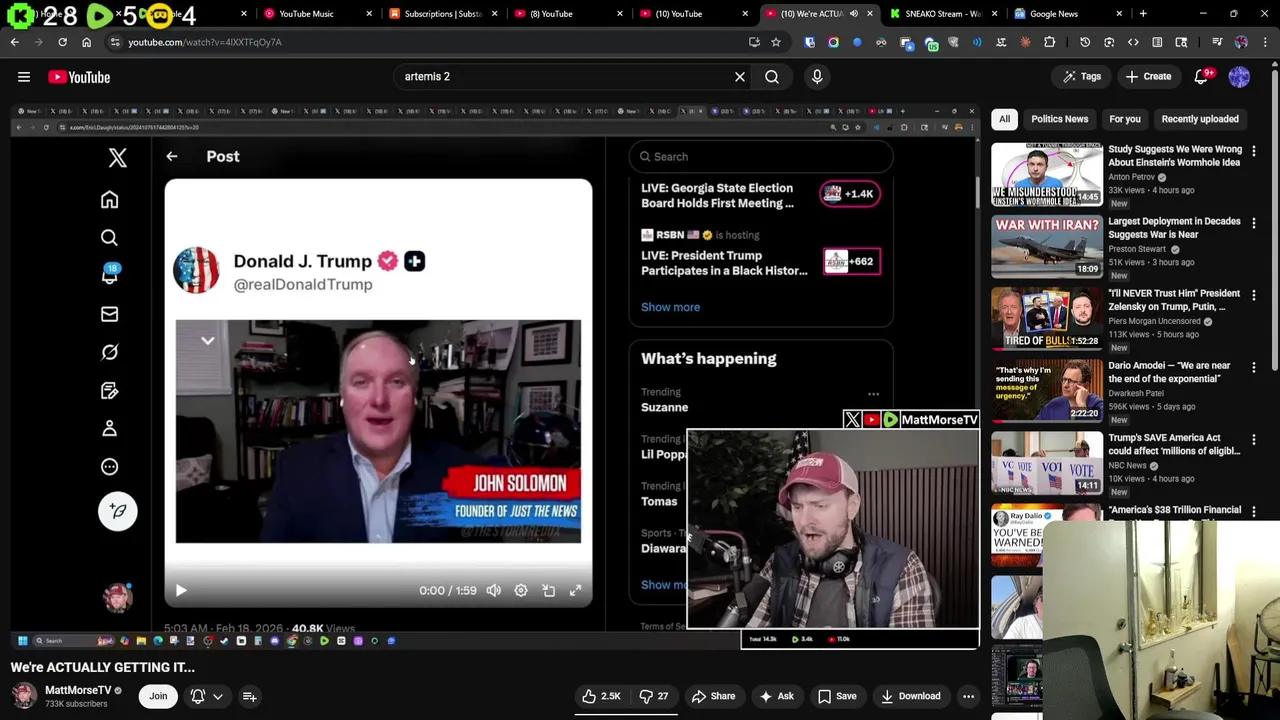Compose a new X post
1280x720 pixels.
117,511
